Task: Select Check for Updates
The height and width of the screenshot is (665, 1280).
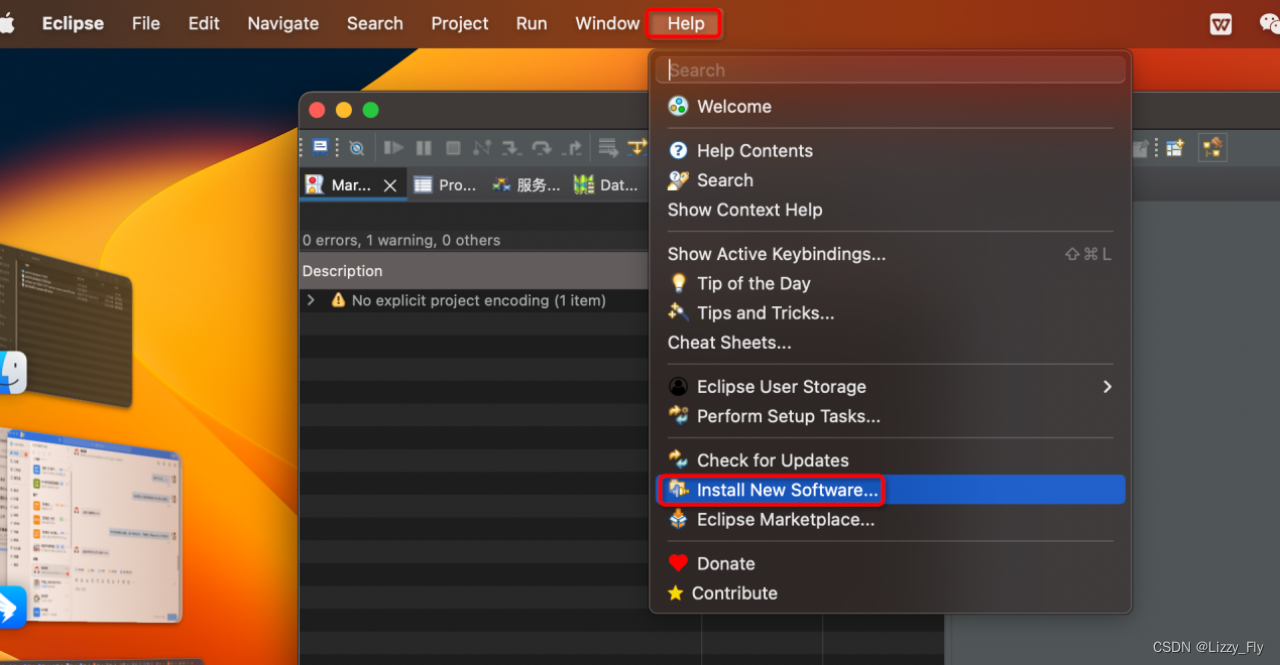Action: 890,460
